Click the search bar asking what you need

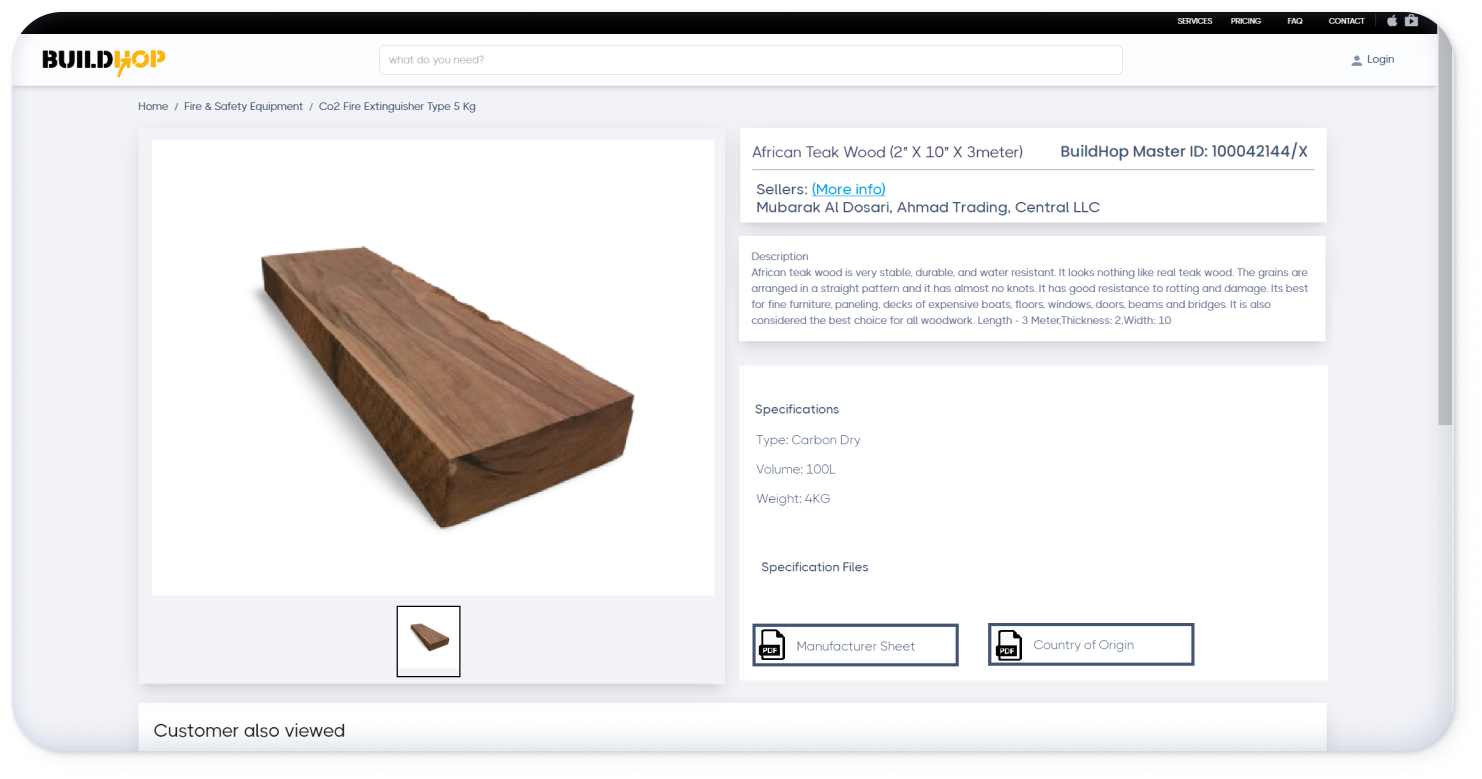pos(750,59)
